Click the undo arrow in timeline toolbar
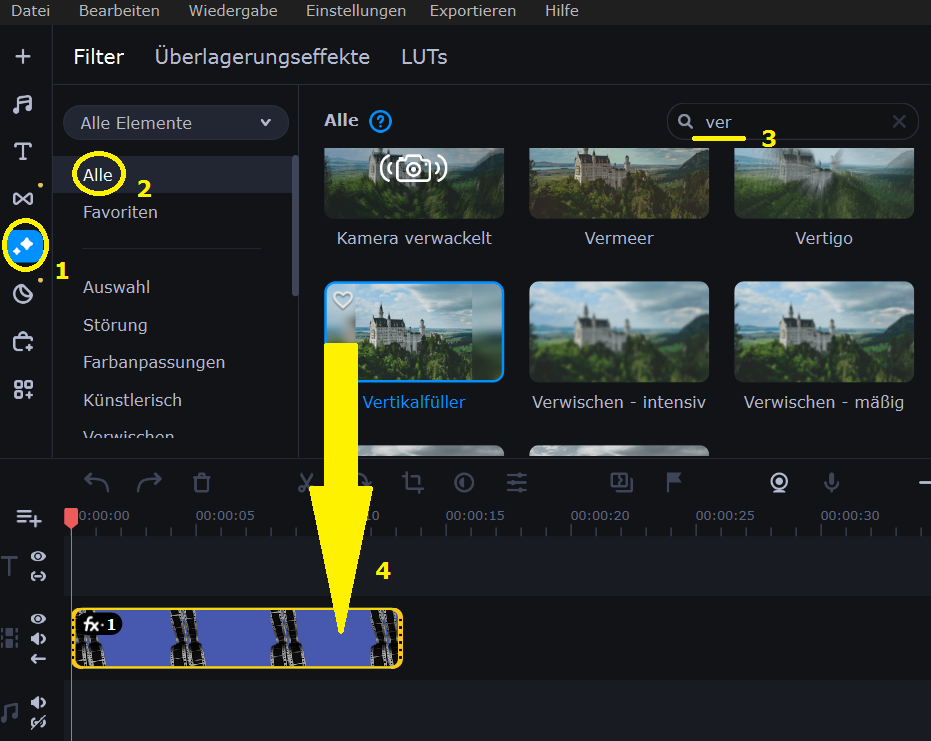The width and height of the screenshot is (931, 741). point(96,482)
